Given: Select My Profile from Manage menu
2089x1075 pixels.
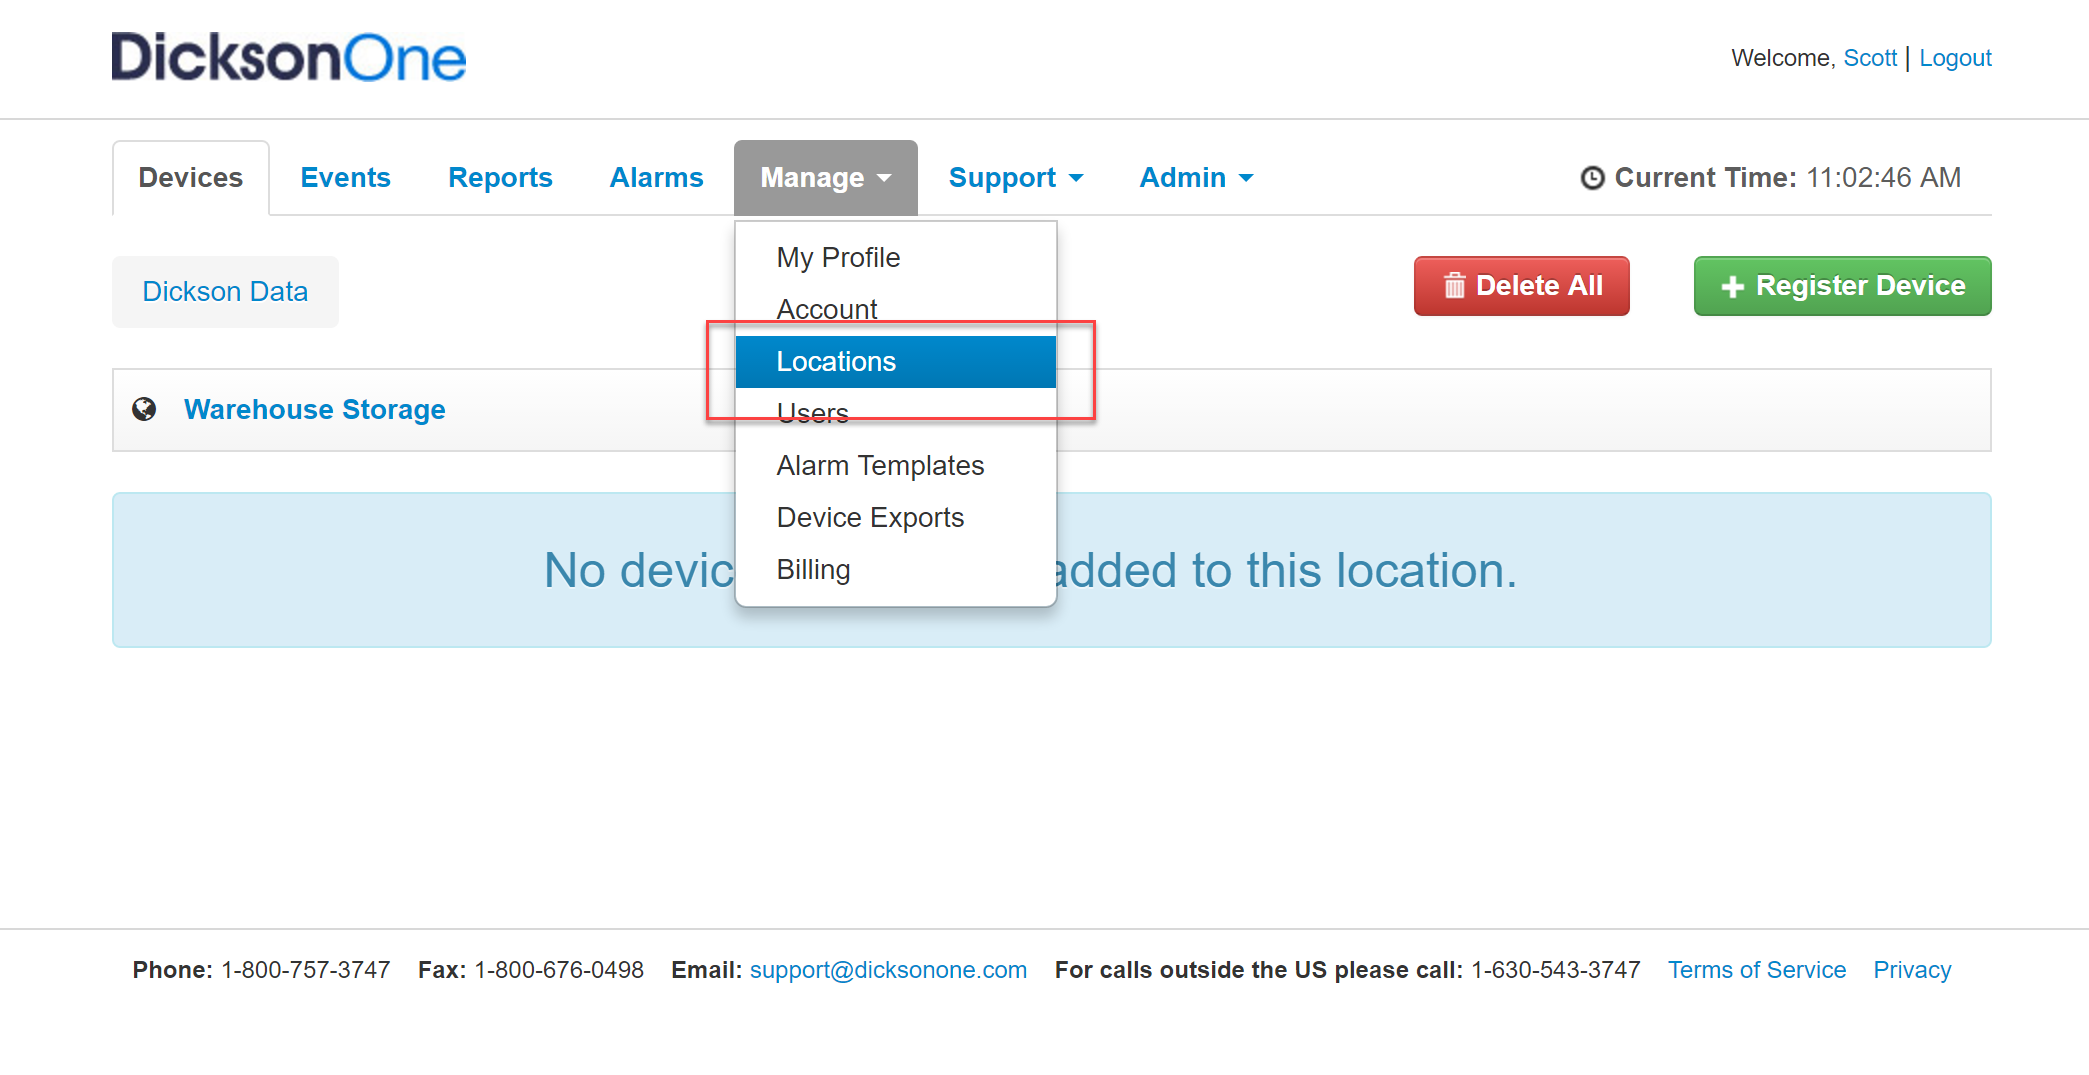Looking at the screenshot, I should click(x=896, y=257).
